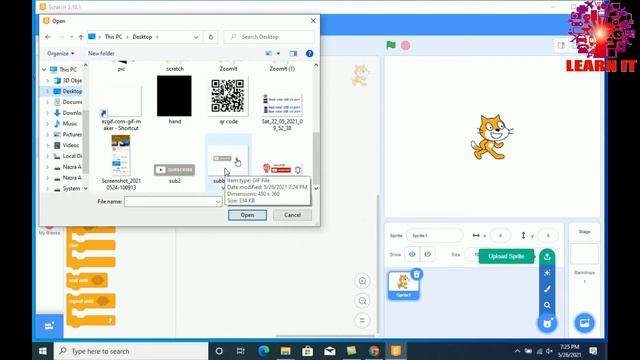Screen dimensions: 640x360
Task: Show the sprite using the eye icon
Action: pyautogui.click(x=412, y=254)
